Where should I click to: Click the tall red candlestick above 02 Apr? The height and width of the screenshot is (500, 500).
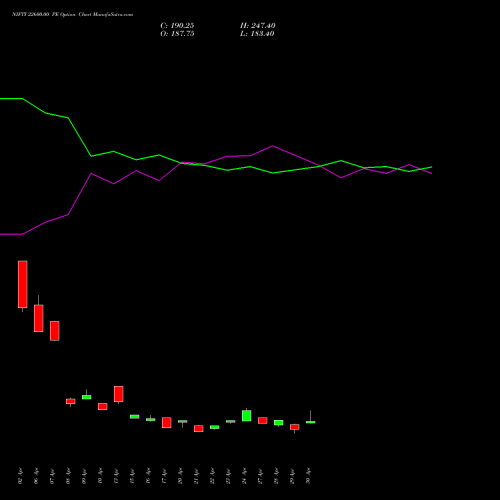coord(23,284)
